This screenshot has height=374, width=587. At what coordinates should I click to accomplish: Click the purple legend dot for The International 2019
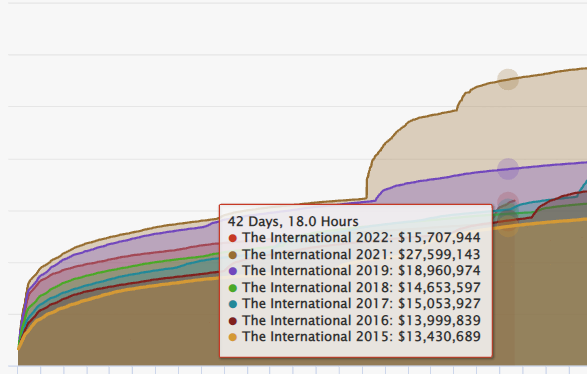pyautogui.click(x=232, y=271)
